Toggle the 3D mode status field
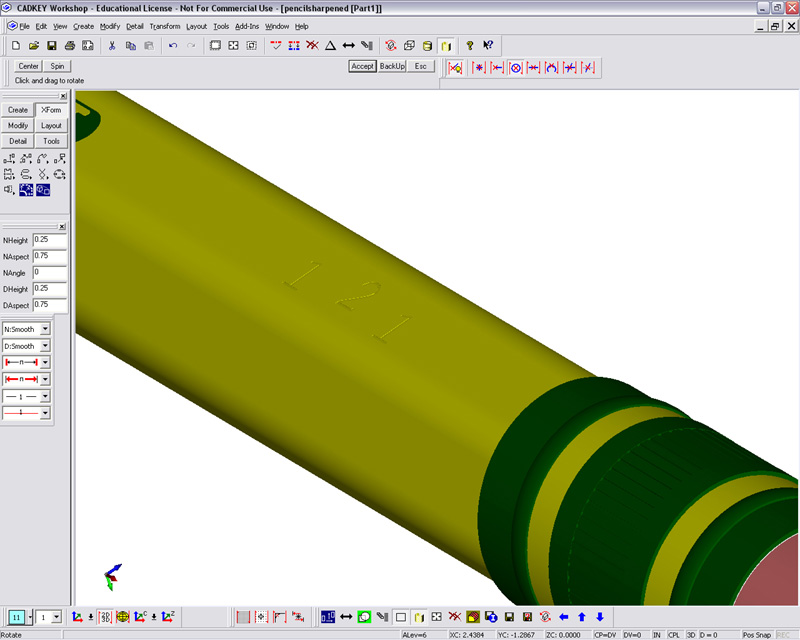The width and height of the screenshot is (800, 640). (690, 635)
